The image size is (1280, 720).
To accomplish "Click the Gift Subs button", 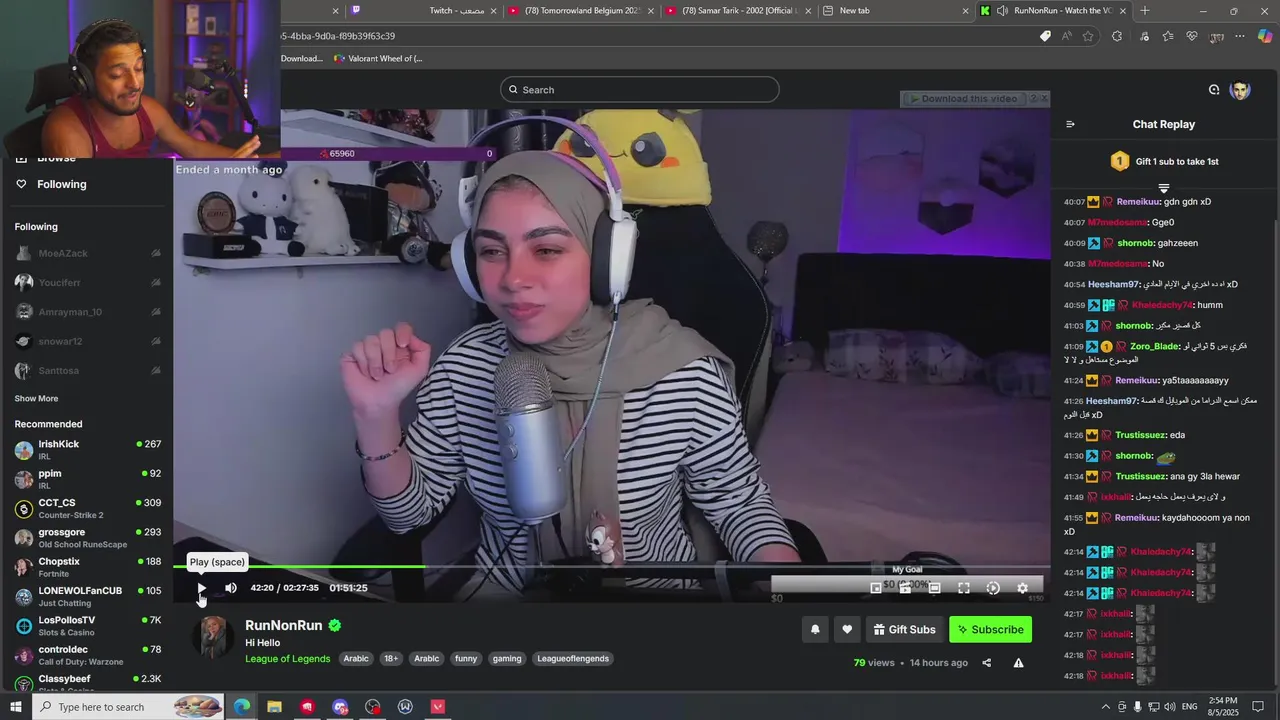I will (x=904, y=629).
